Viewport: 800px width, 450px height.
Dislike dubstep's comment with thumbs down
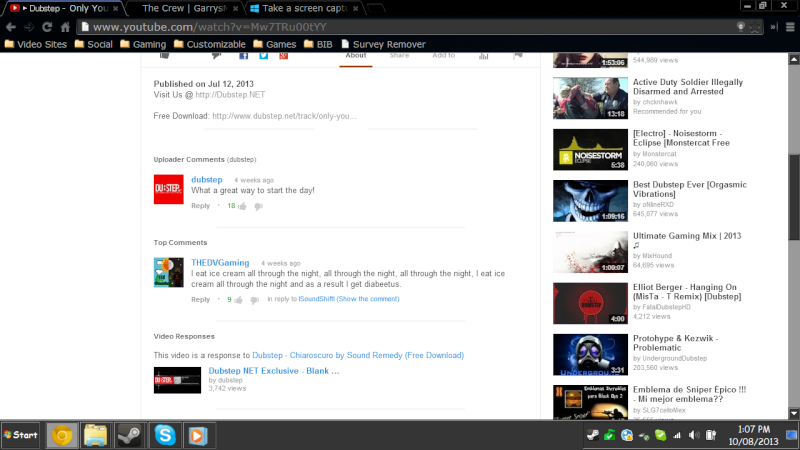(x=259, y=206)
